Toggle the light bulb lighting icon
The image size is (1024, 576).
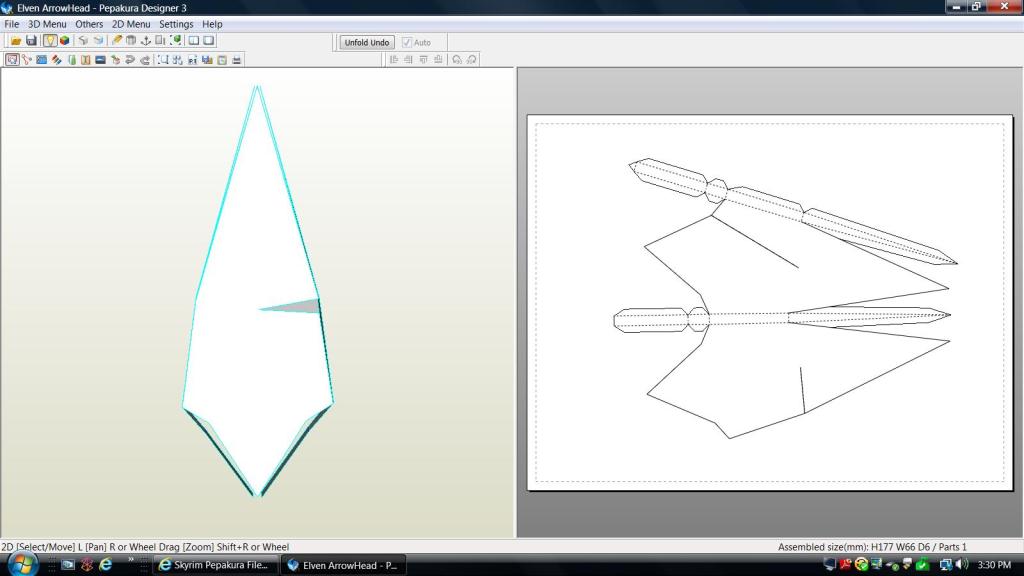pyautogui.click(x=50, y=40)
